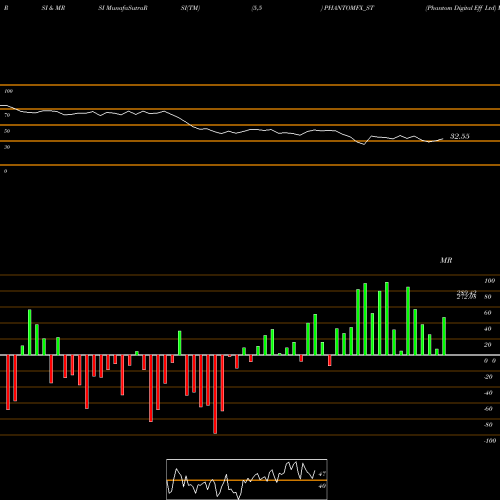Click the 'MR' label above bar chart
Screen dimensions: 500x500
click(x=446, y=260)
